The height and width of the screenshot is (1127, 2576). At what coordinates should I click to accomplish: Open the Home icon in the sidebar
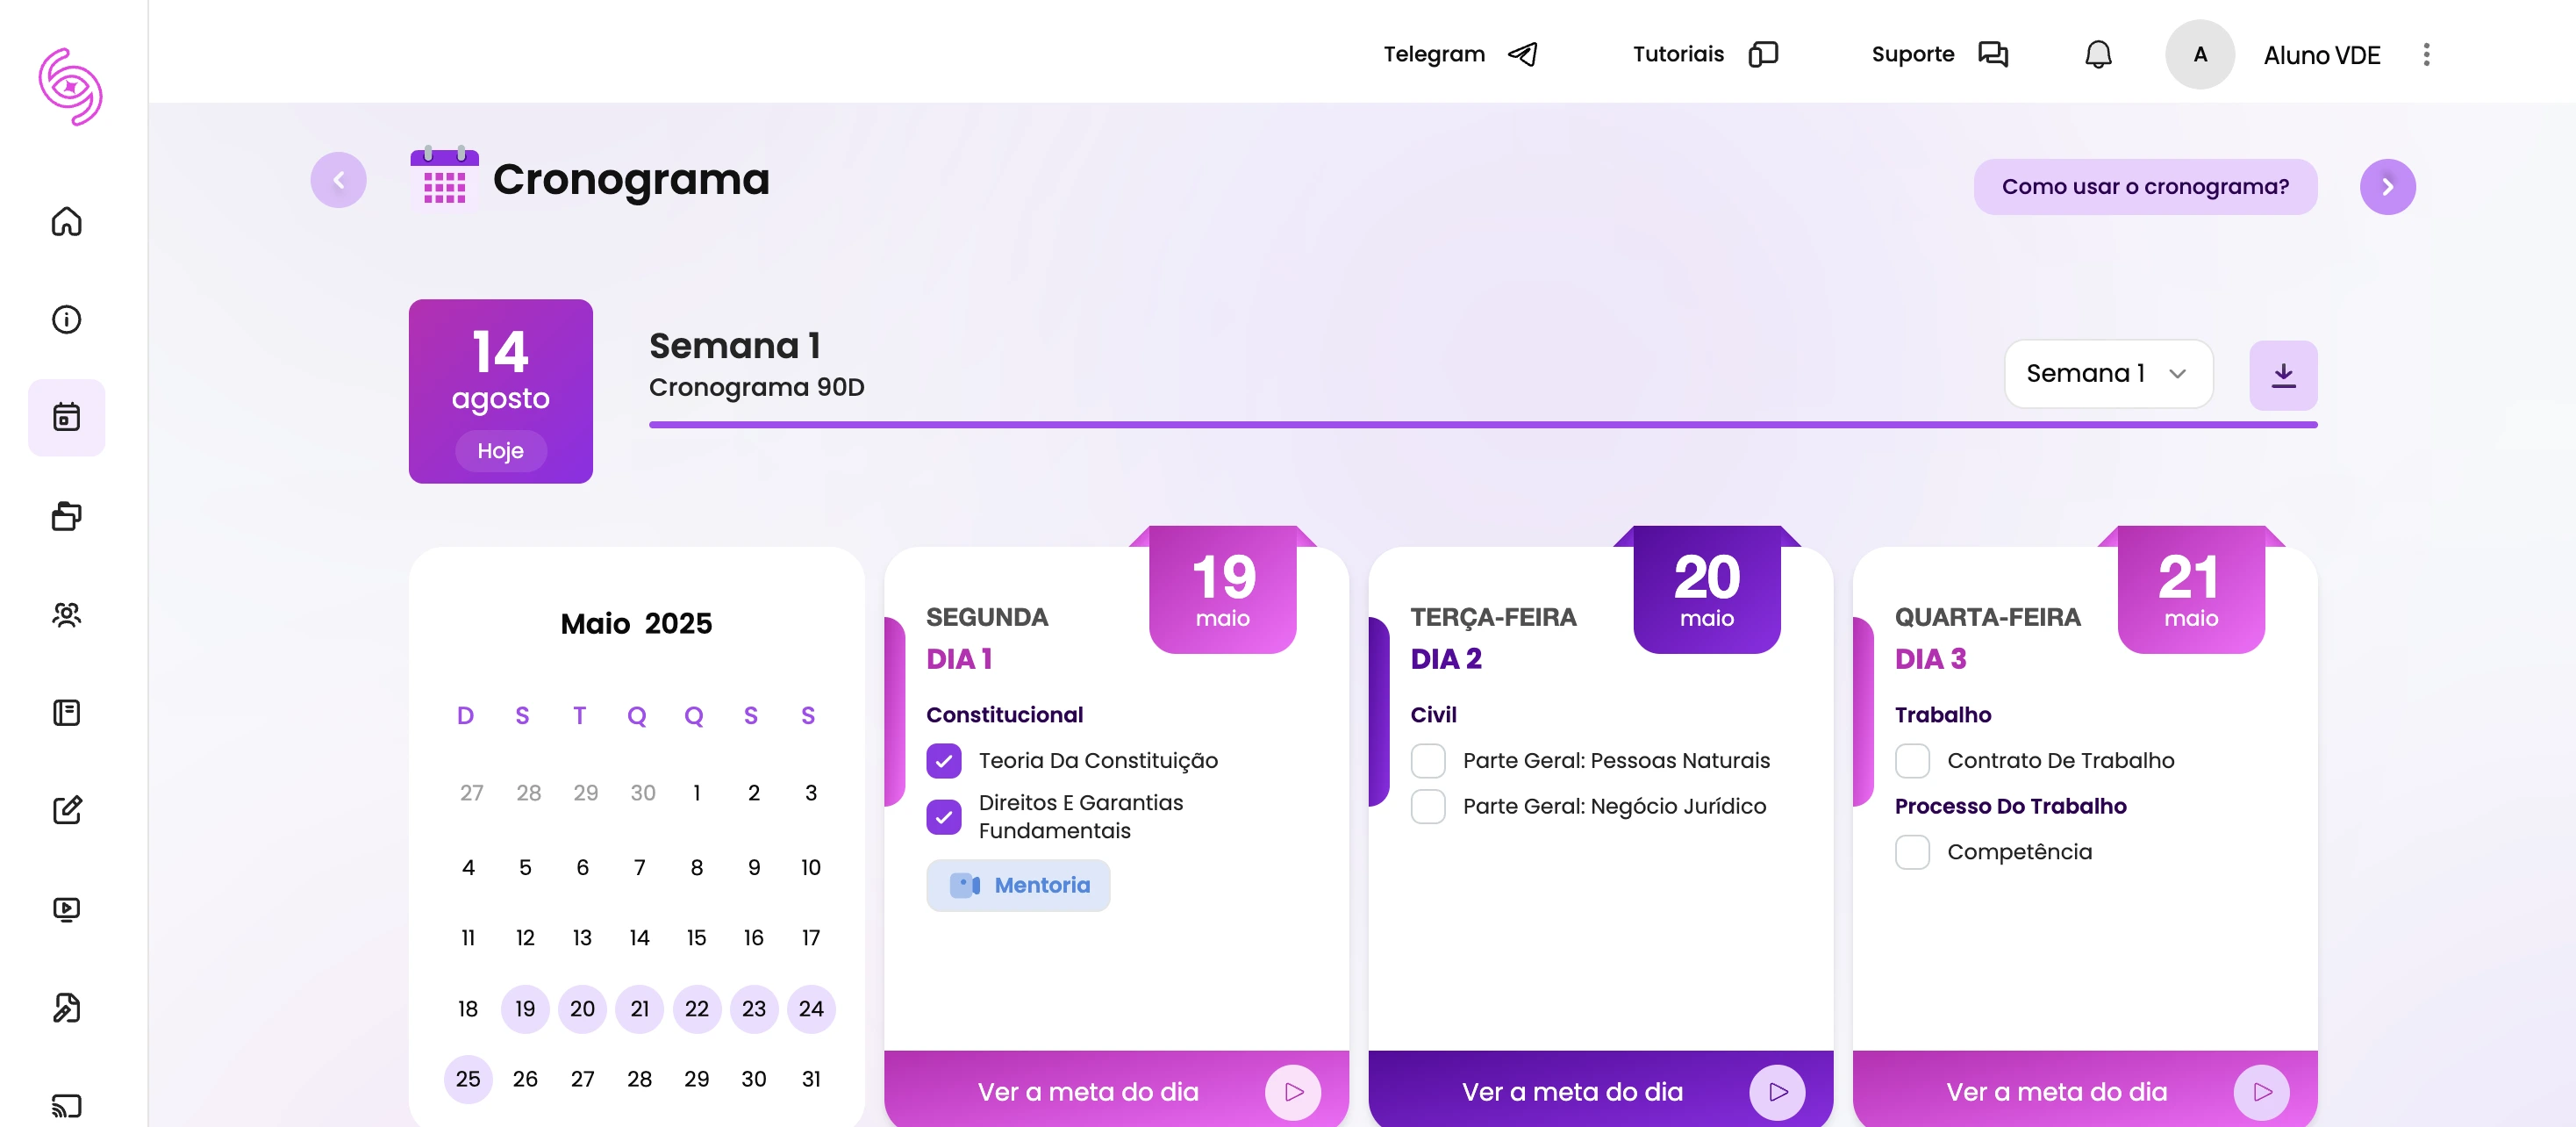pos(66,223)
